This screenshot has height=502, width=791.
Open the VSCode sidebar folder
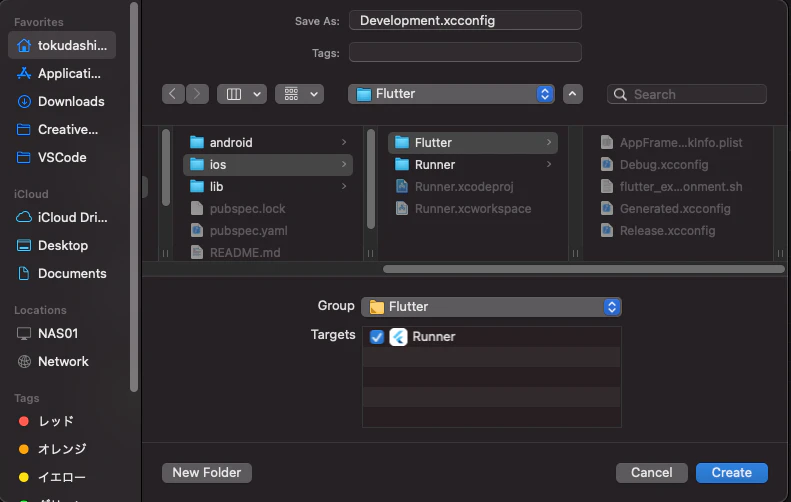coord(62,157)
